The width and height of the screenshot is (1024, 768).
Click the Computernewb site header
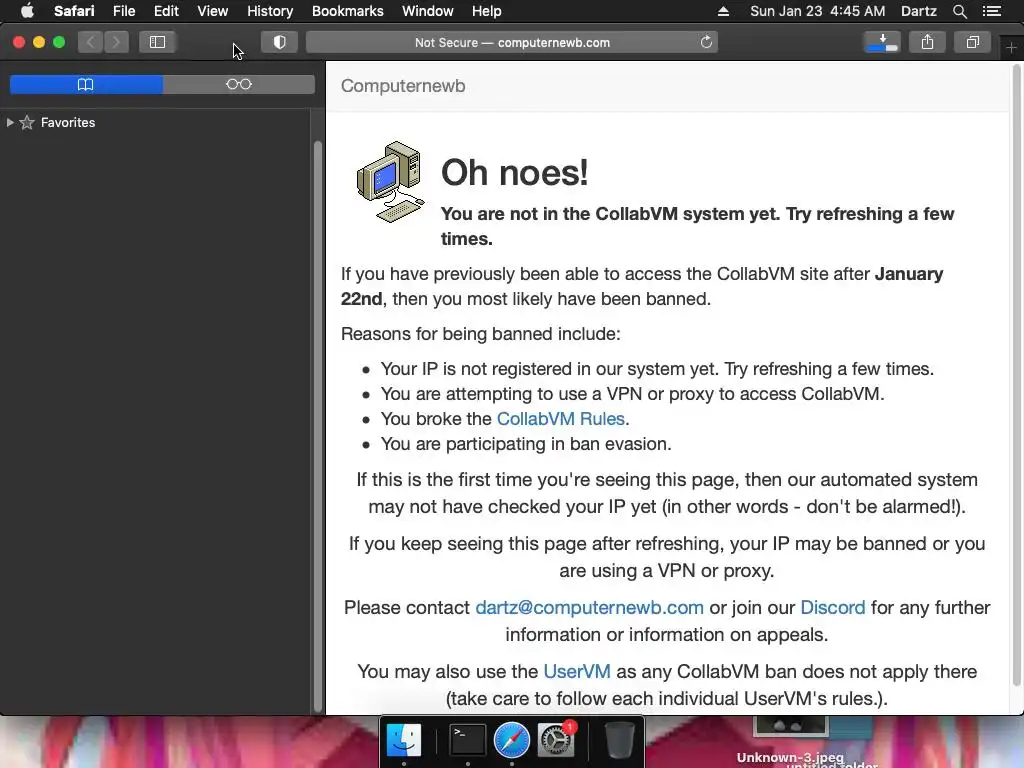(x=403, y=86)
